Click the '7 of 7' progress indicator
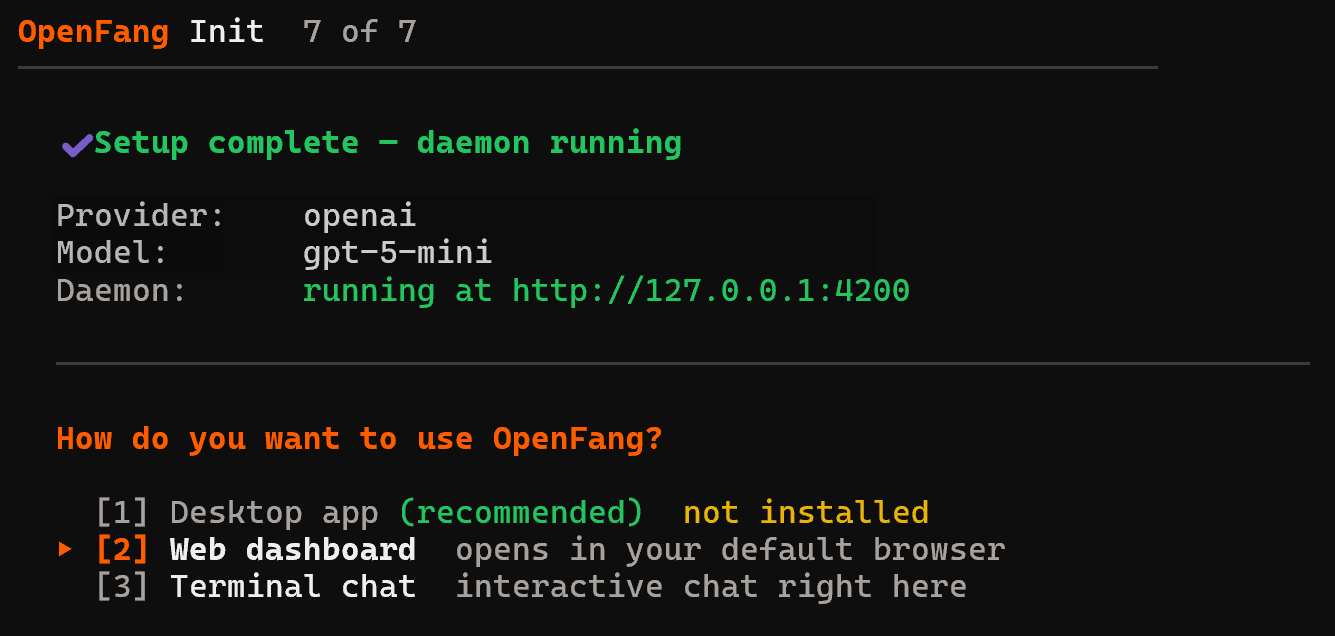The height and width of the screenshot is (636, 1335). point(359,31)
